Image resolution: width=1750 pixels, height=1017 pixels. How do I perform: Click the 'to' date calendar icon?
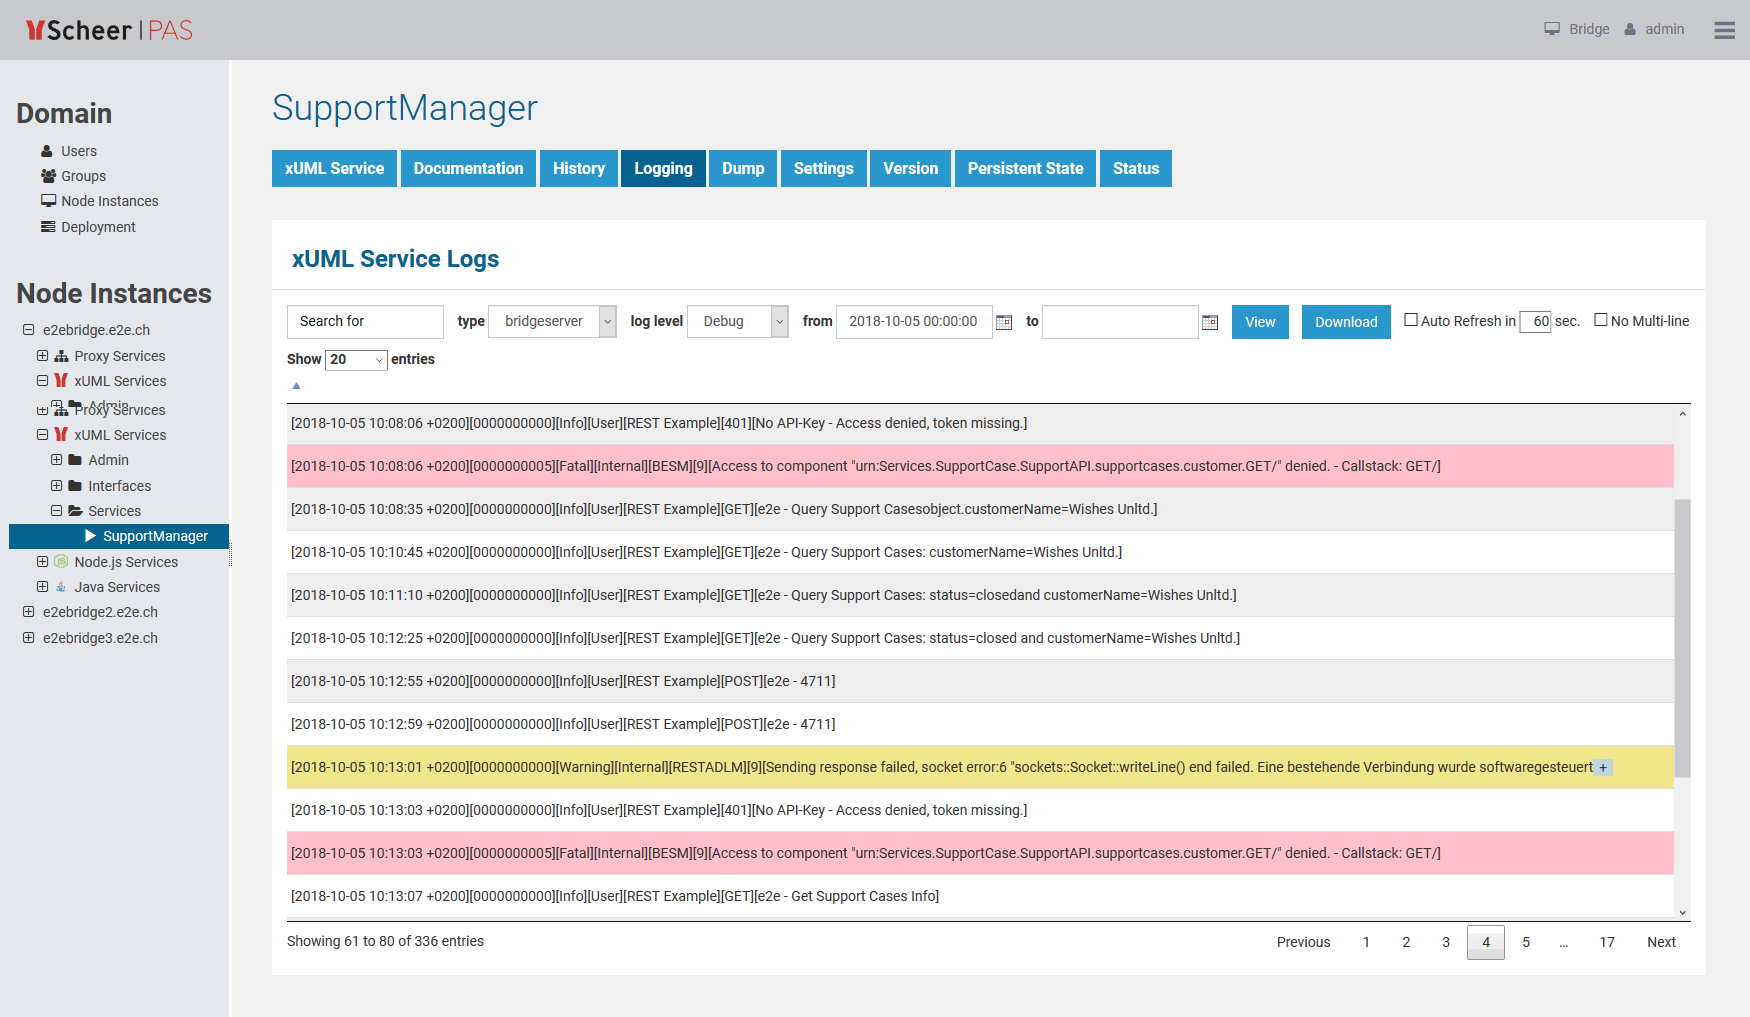(1210, 322)
